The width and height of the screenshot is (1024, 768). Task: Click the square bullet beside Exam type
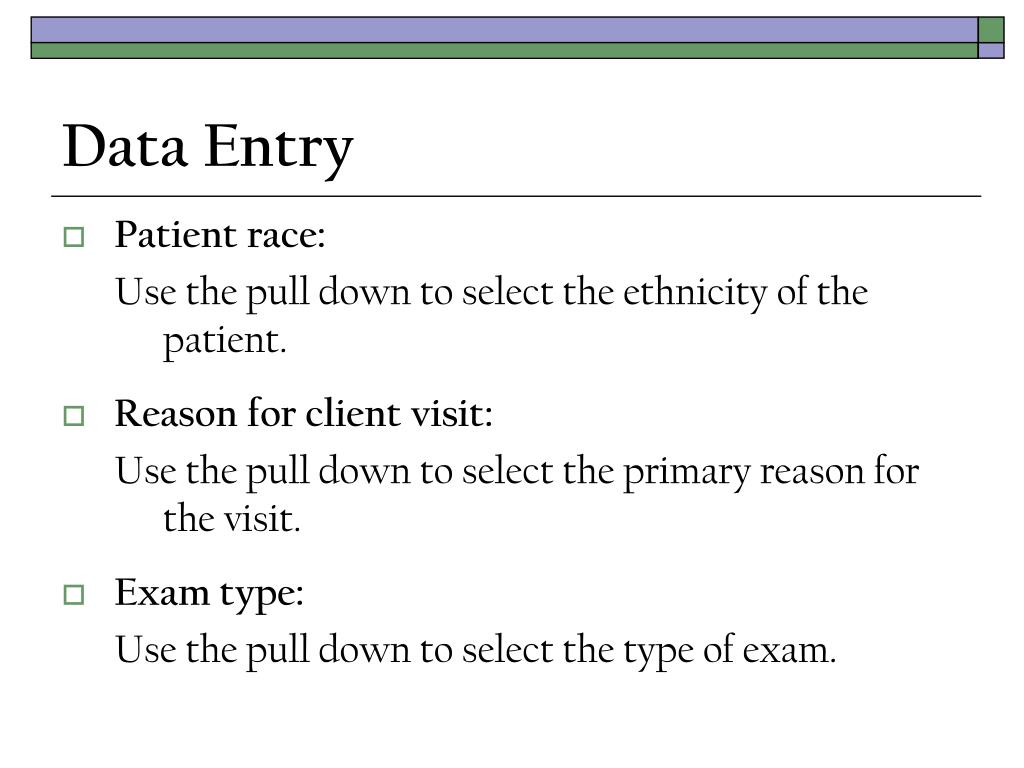pyautogui.click(x=74, y=594)
